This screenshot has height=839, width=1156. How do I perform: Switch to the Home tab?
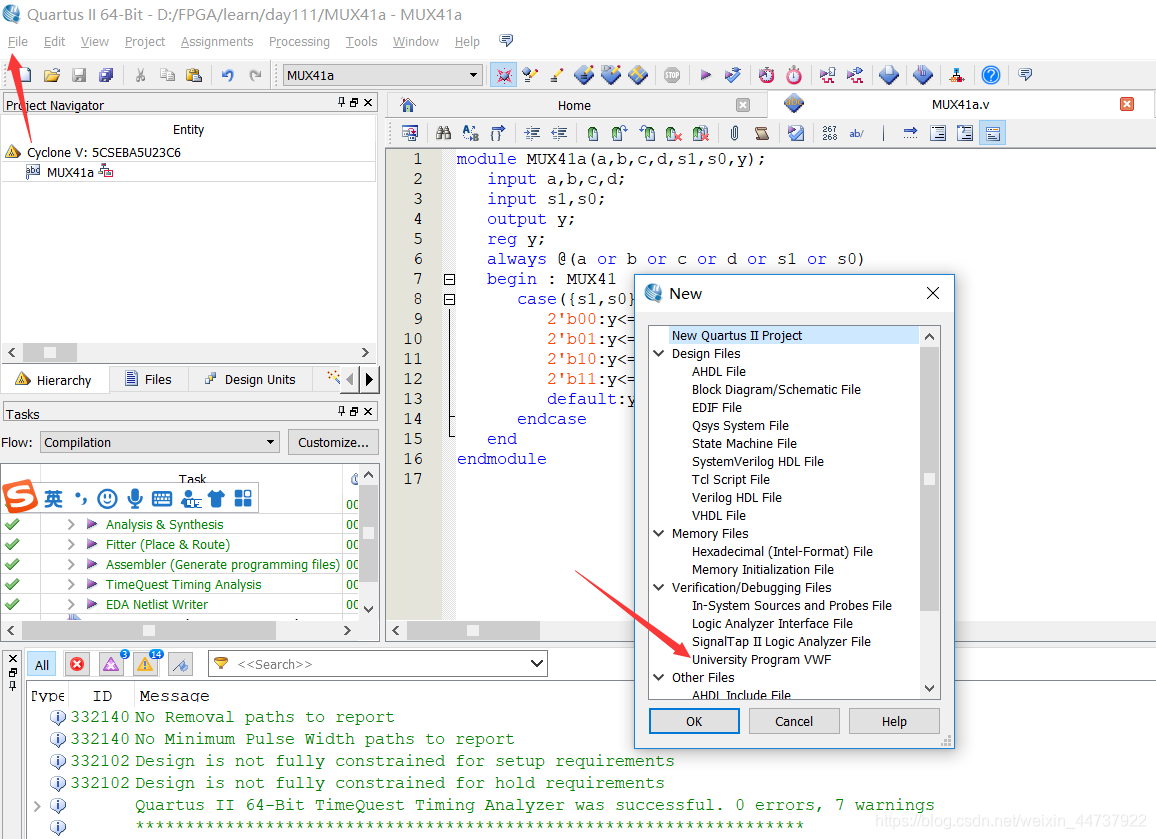pos(574,105)
